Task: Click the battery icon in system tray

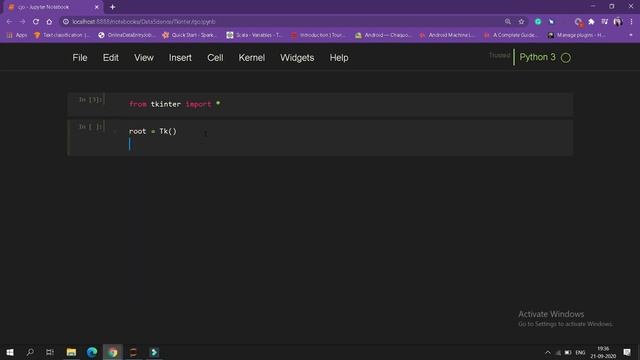Action: tap(568, 352)
